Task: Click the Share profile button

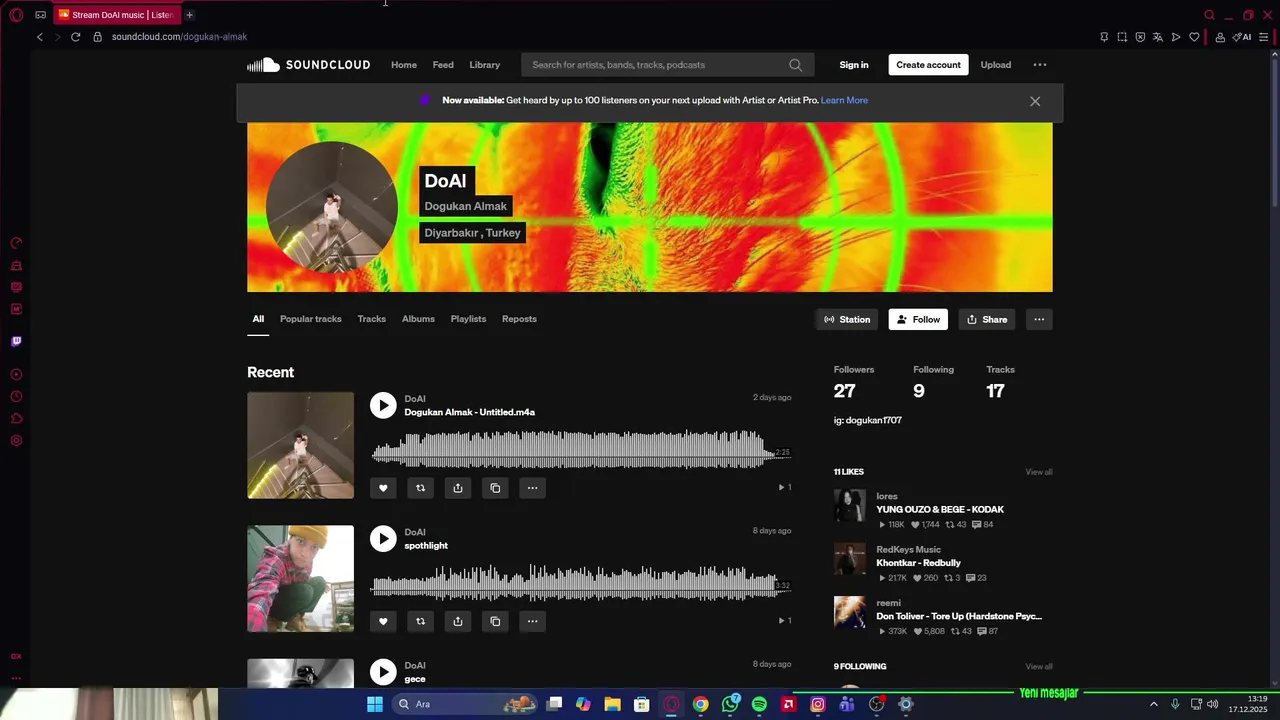Action: (x=987, y=320)
